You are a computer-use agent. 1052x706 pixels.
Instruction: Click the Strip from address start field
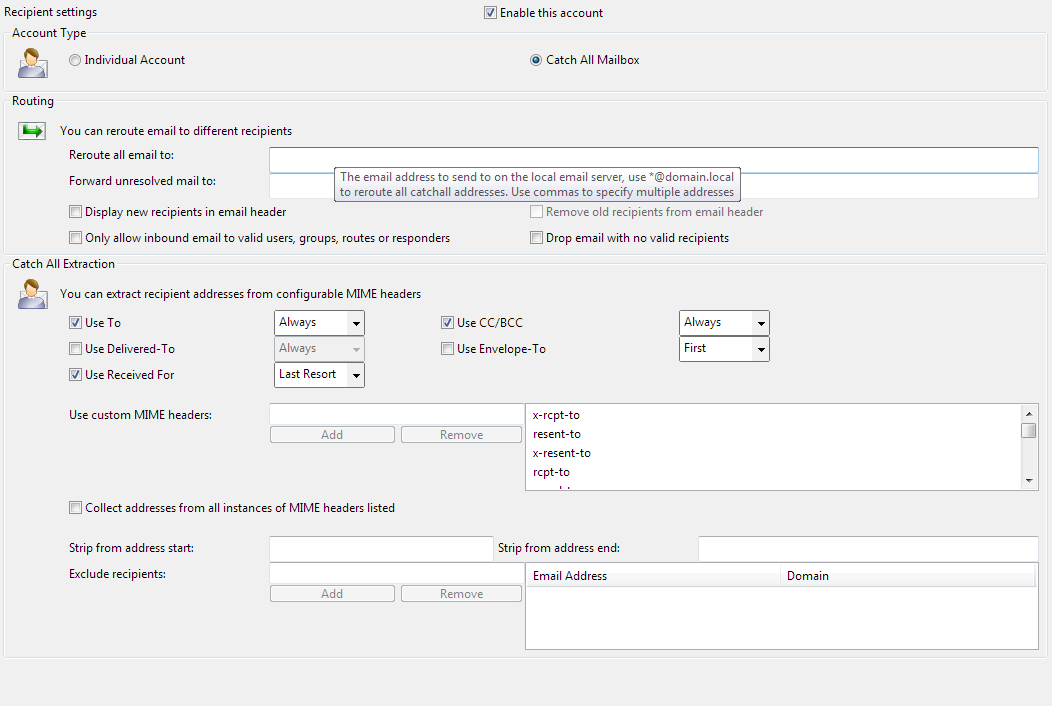(381, 549)
